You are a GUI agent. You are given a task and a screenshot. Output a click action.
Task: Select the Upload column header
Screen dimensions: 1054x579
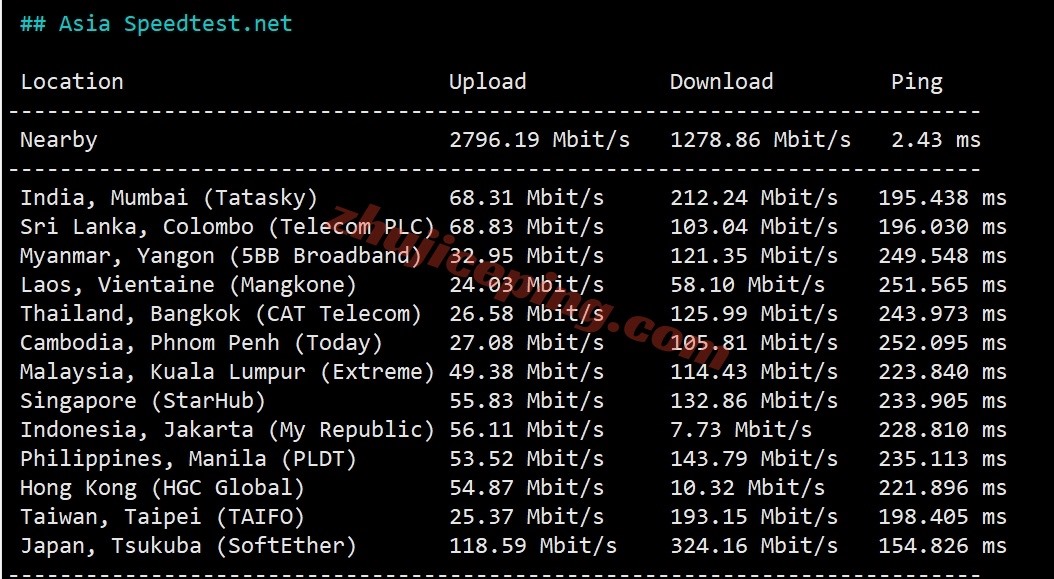tap(487, 82)
